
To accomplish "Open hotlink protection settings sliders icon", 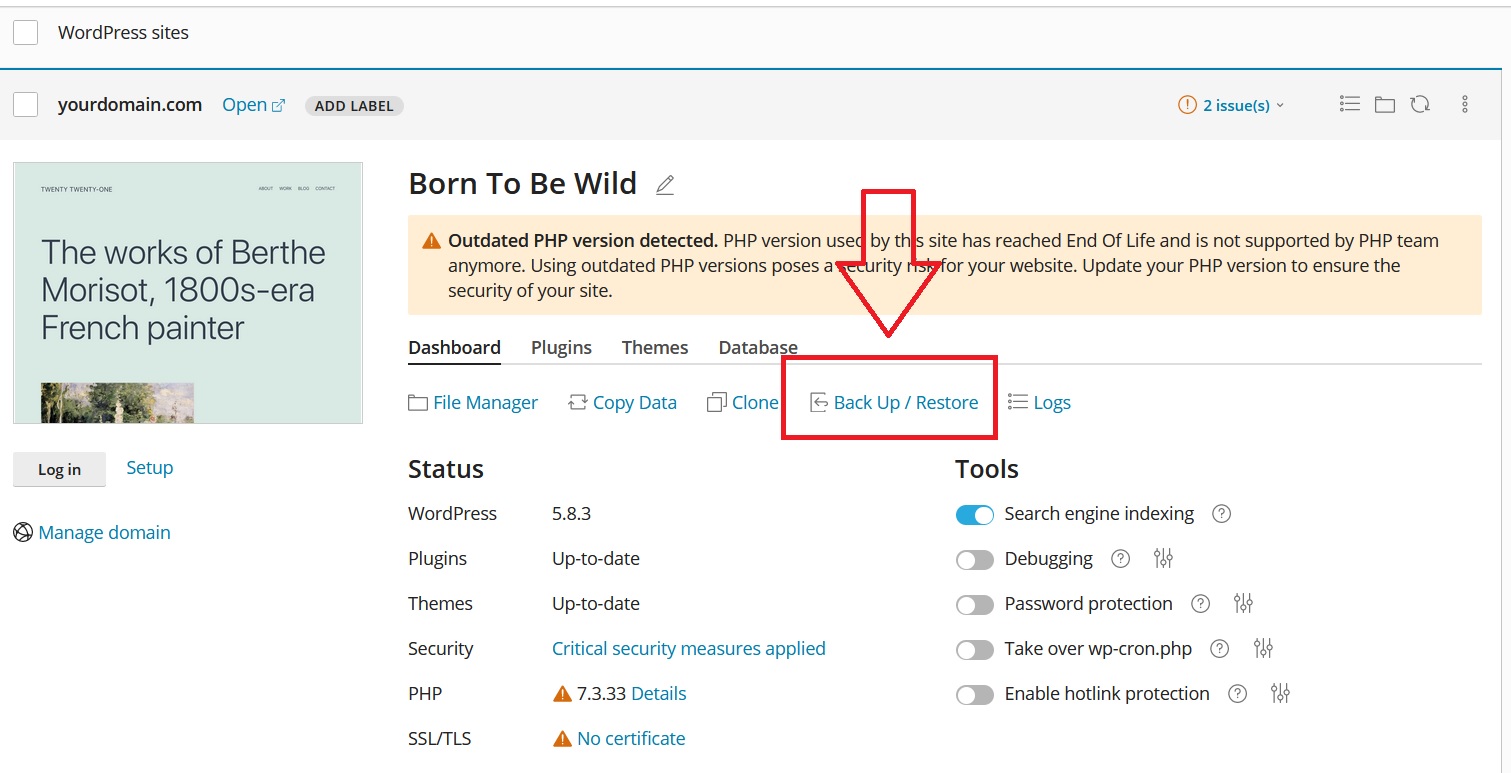I will [1280, 694].
